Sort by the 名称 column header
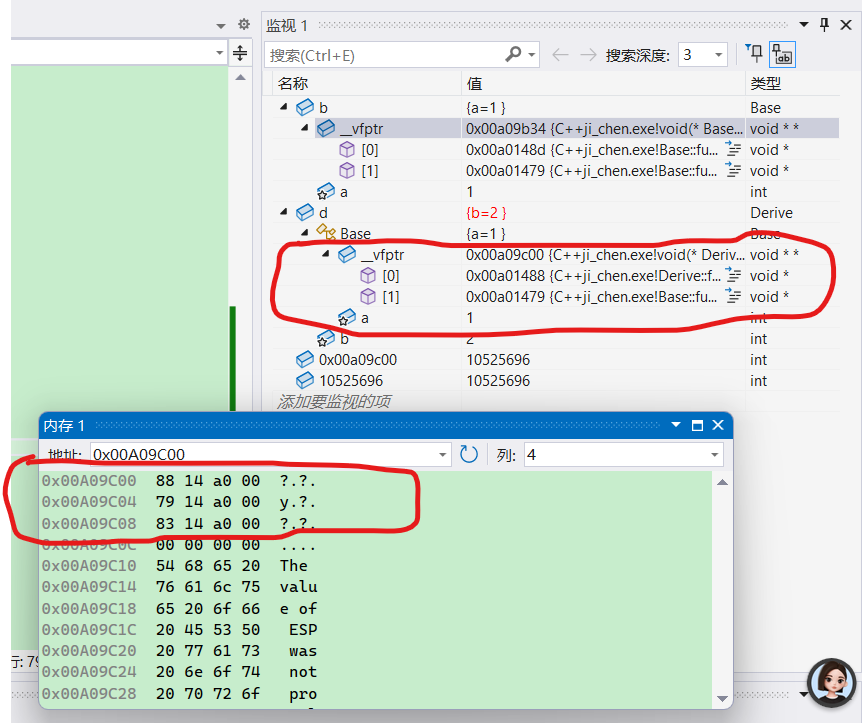 pos(293,84)
